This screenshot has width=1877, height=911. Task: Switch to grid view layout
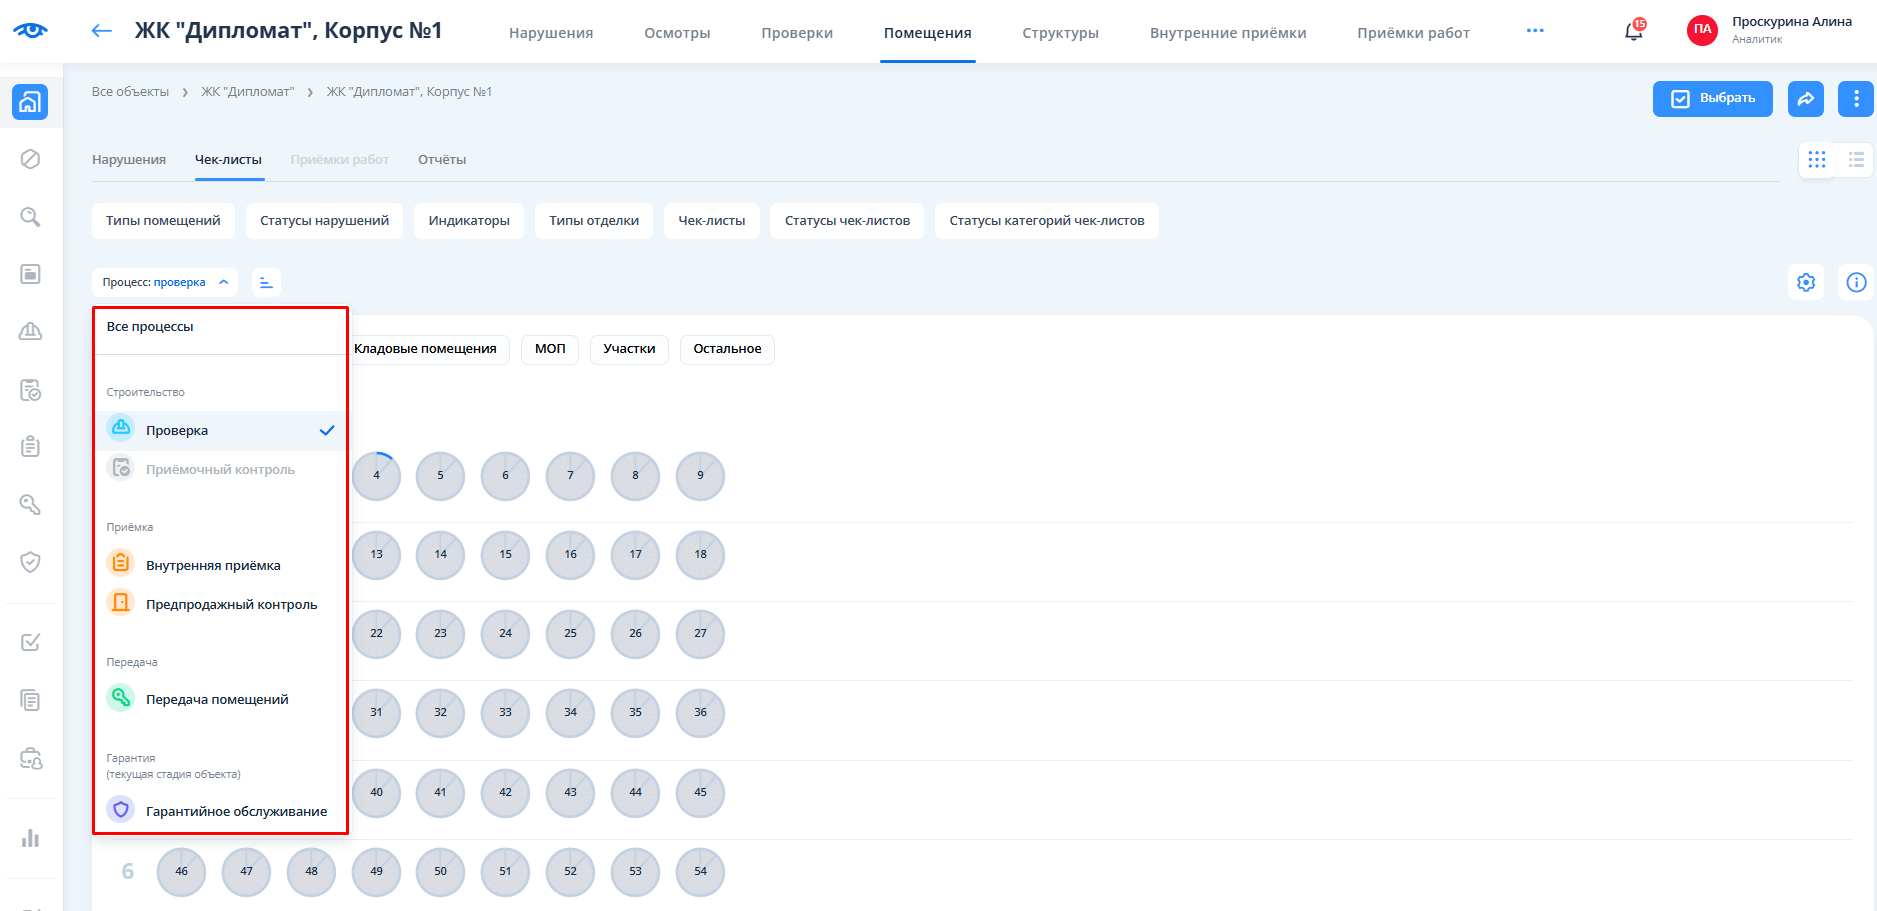point(1816,160)
